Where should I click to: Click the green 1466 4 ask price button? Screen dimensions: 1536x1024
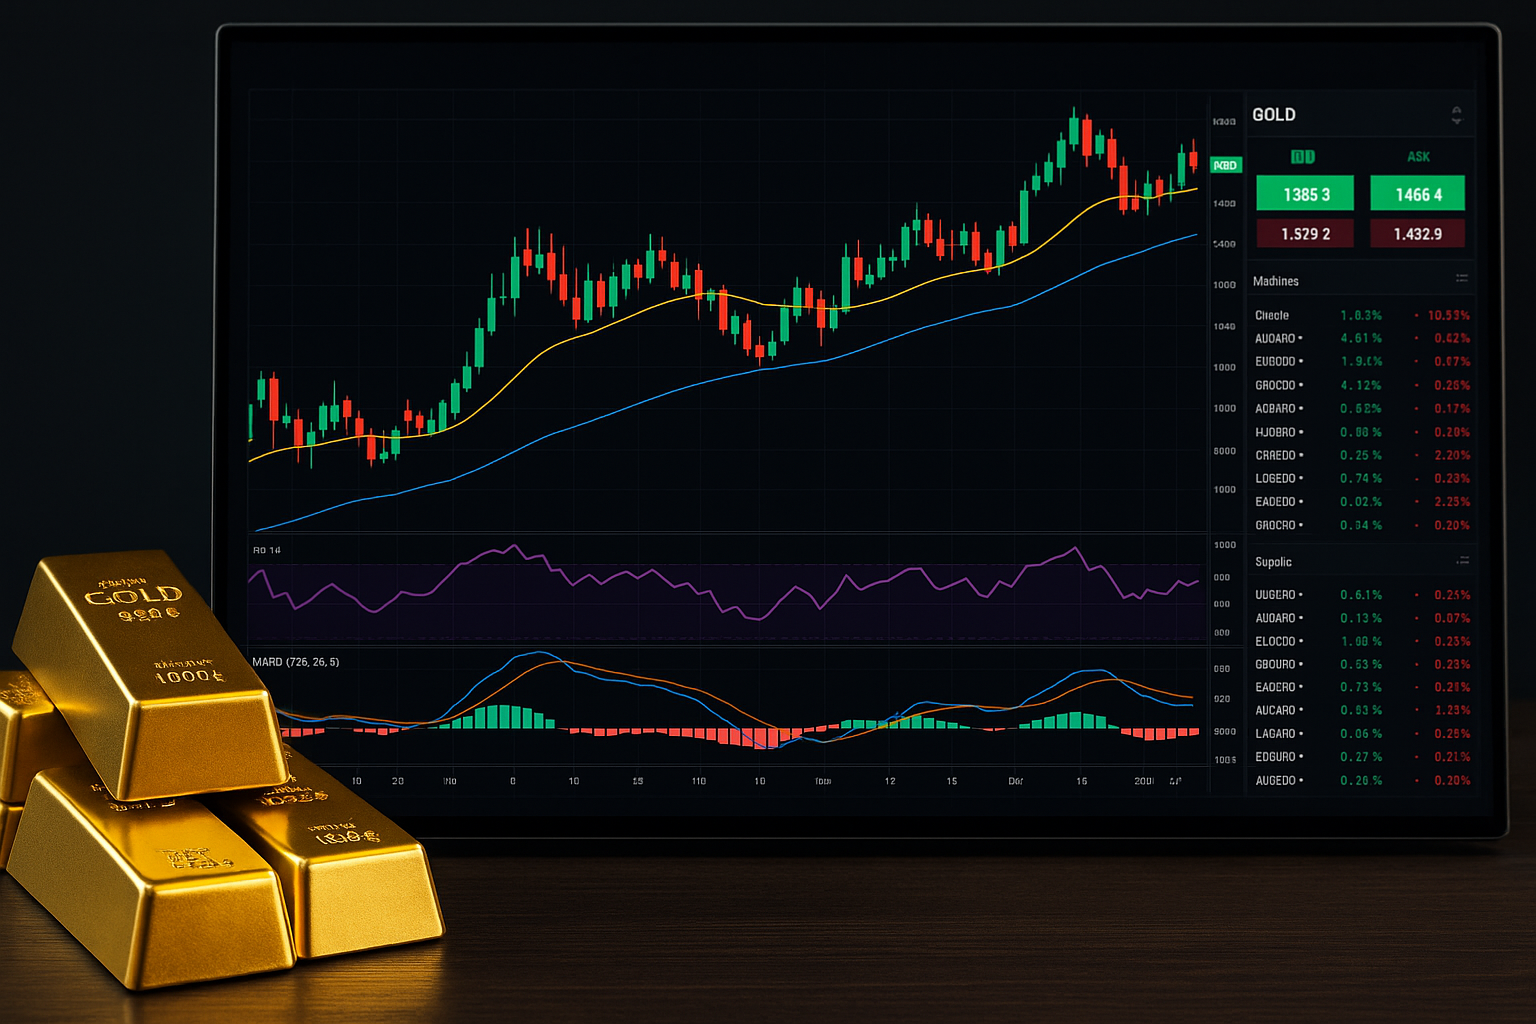pyautogui.click(x=1417, y=194)
